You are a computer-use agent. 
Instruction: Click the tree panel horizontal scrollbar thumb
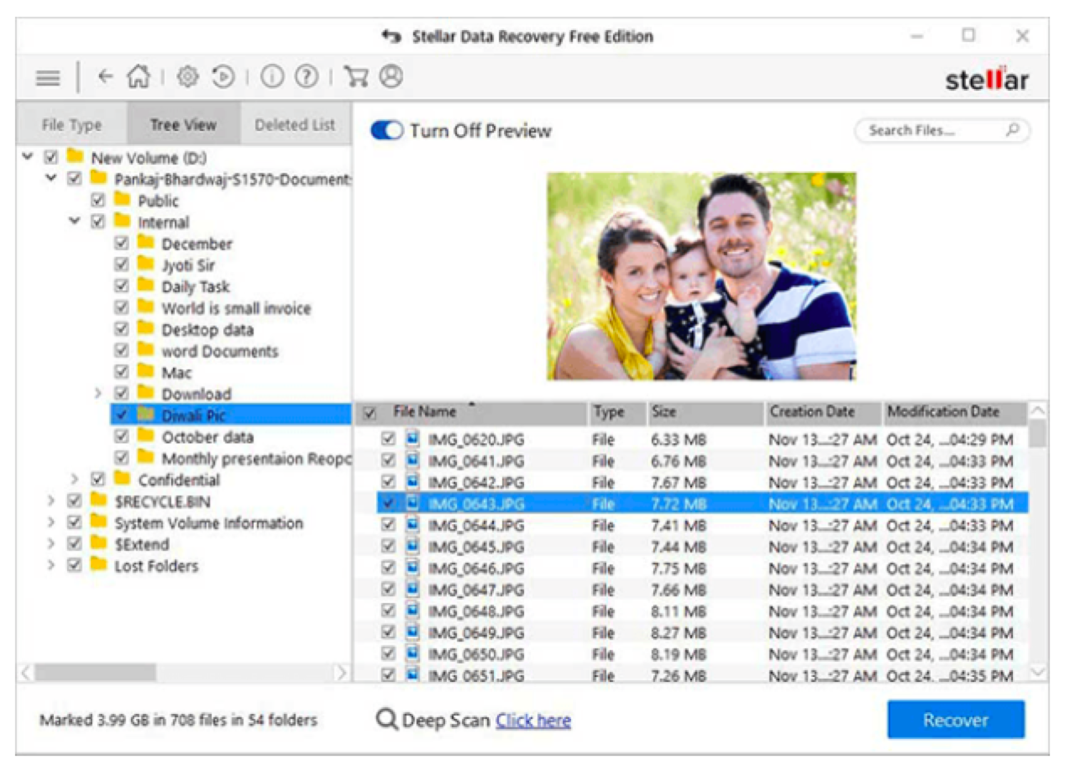(x=95, y=672)
